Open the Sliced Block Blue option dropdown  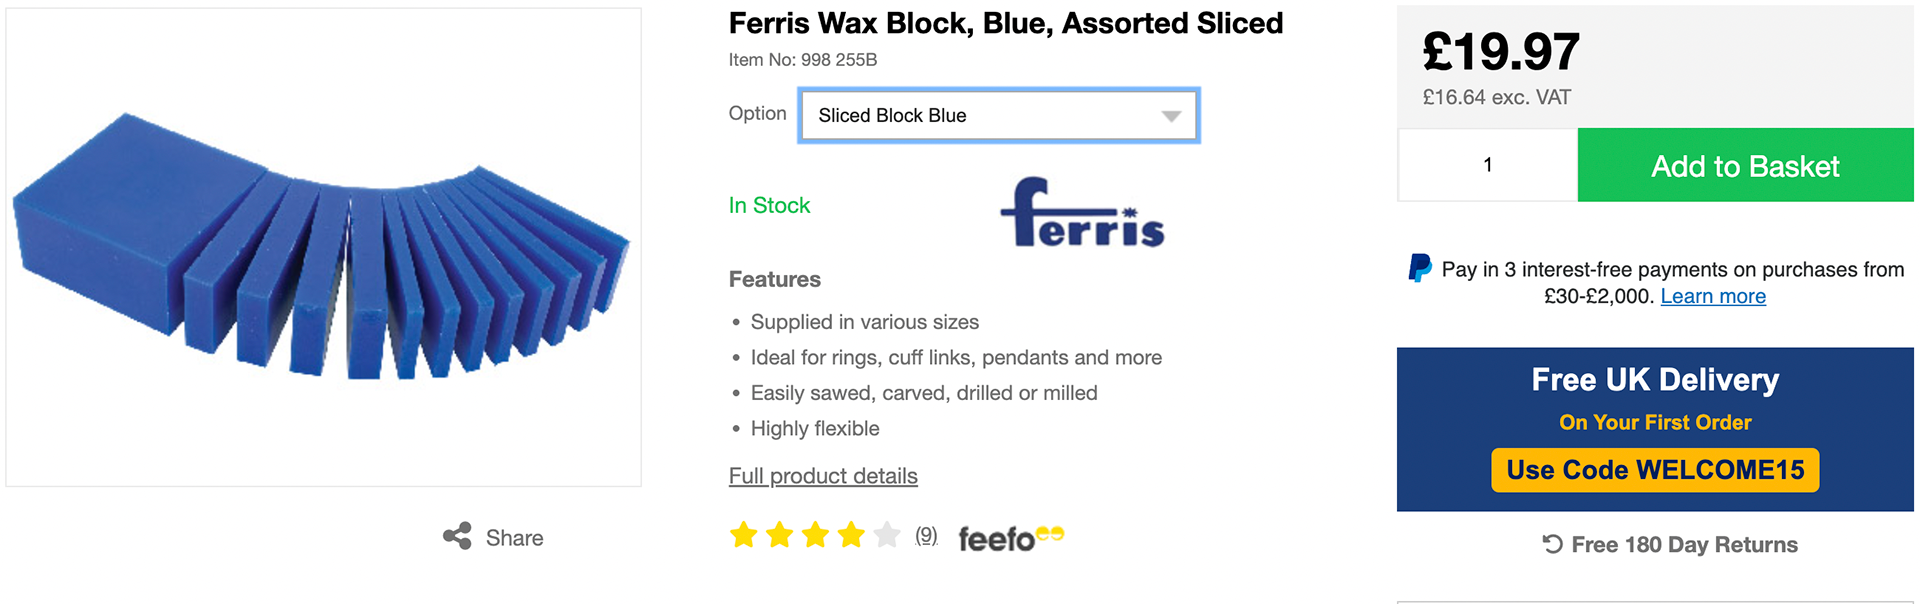coord(999,115)
